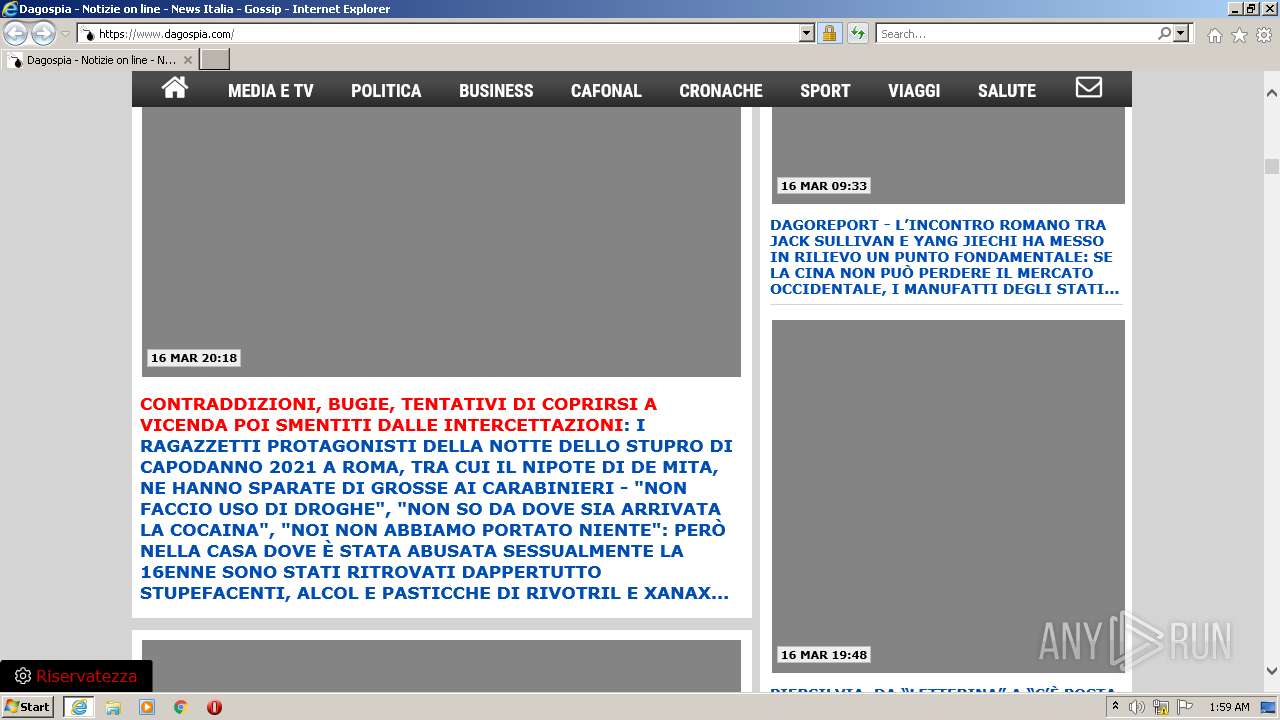Image resolution: width=1280 pixels, height=720 pixels.
Task: Open the newsletter envelope icon
Action: [1089, 88]
